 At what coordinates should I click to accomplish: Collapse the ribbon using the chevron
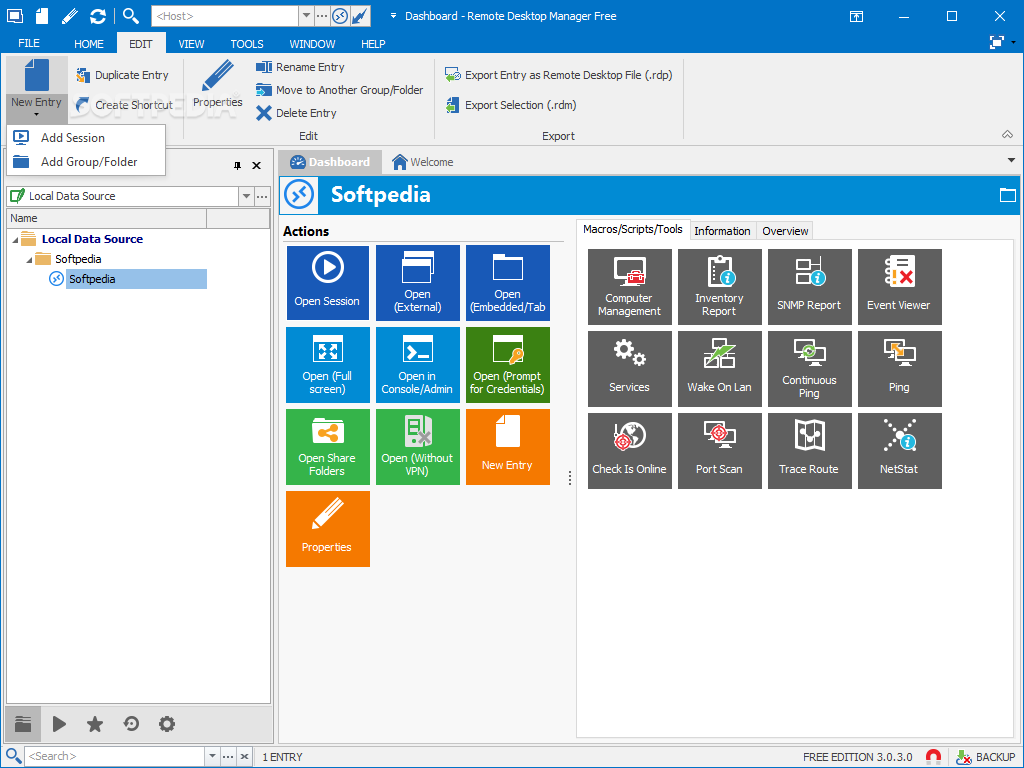coord(1008,135)
